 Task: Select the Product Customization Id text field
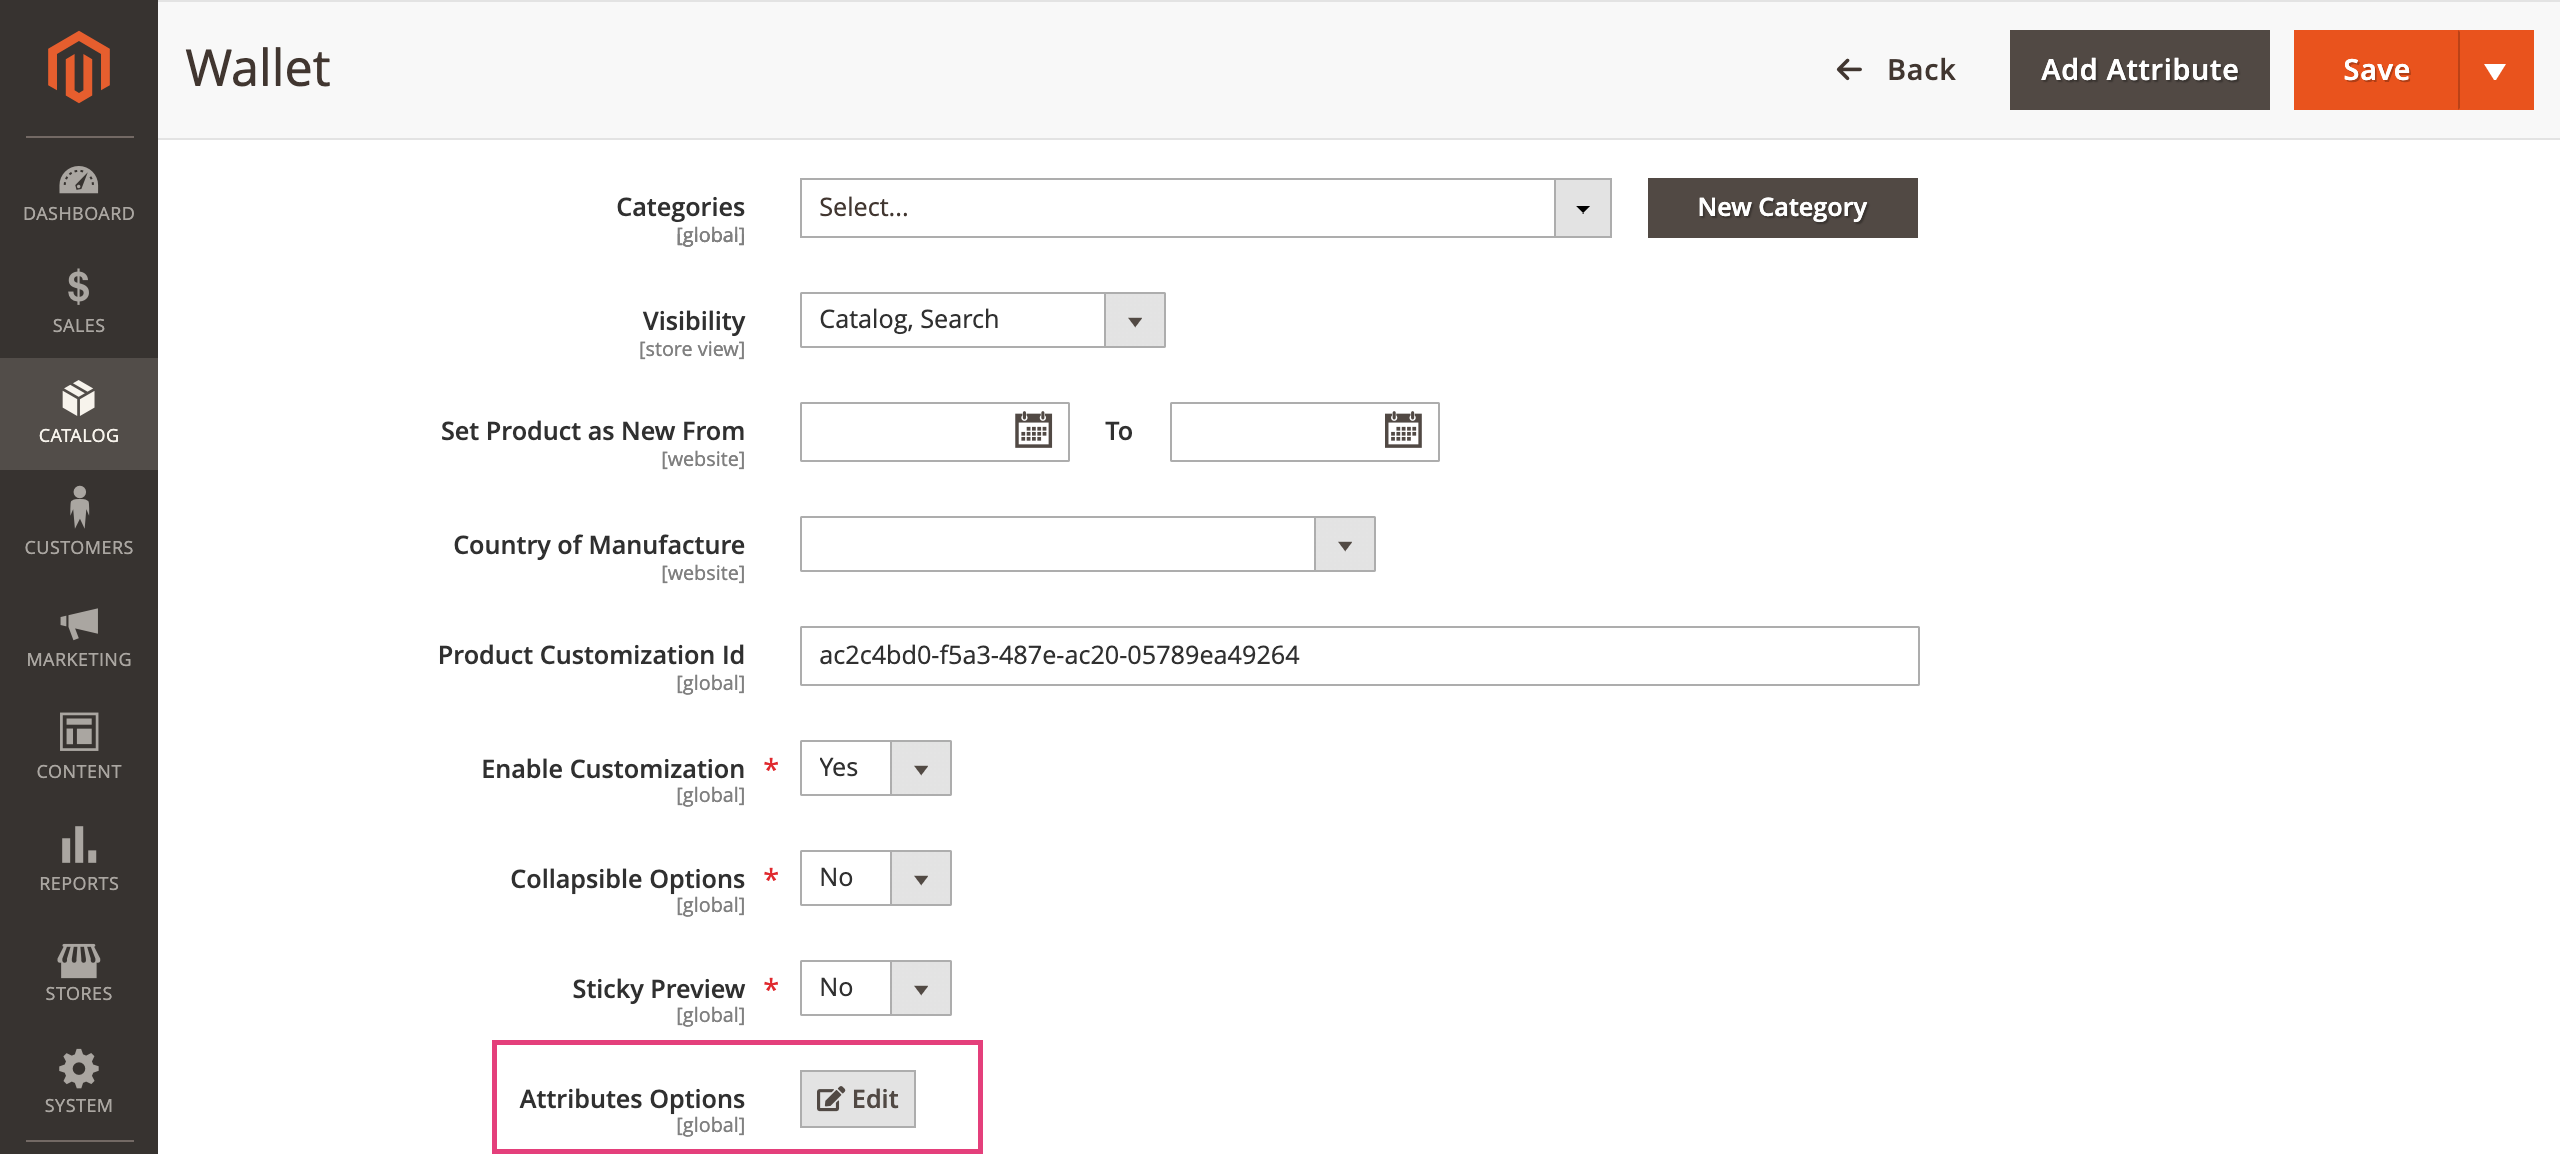click(x=1358, y=656)
